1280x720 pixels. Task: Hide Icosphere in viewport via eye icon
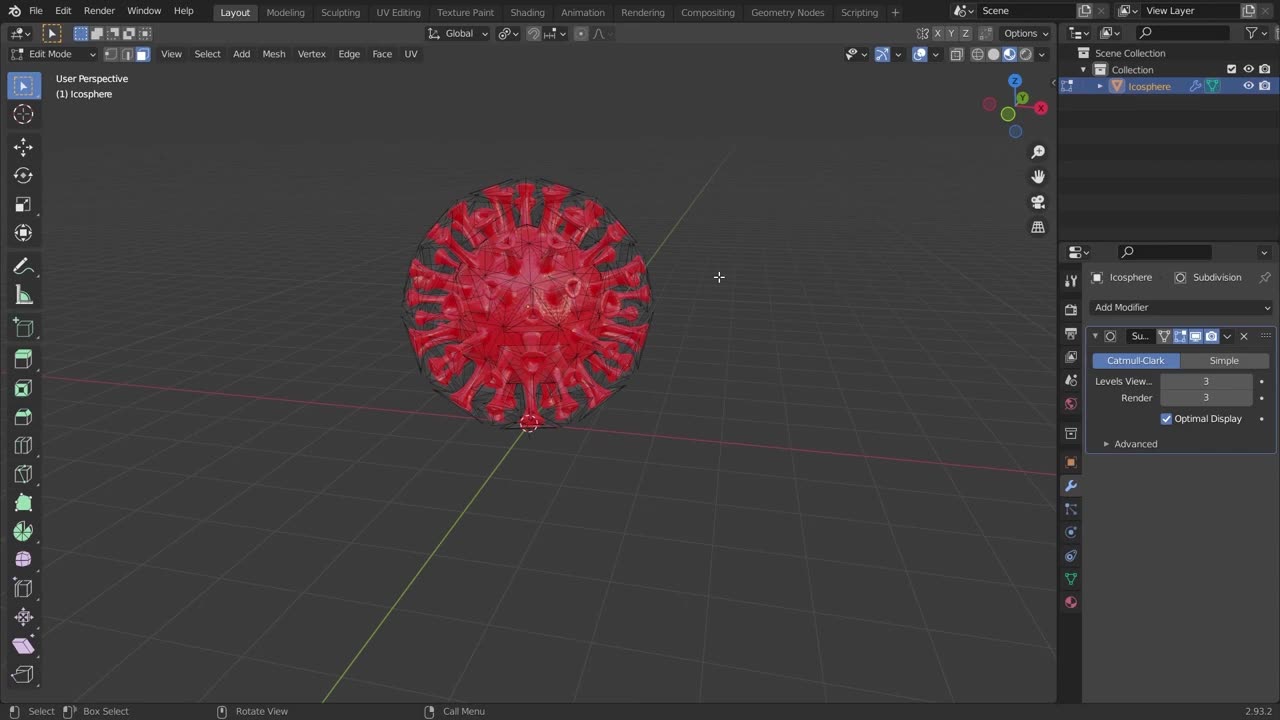click(1248, 86)
